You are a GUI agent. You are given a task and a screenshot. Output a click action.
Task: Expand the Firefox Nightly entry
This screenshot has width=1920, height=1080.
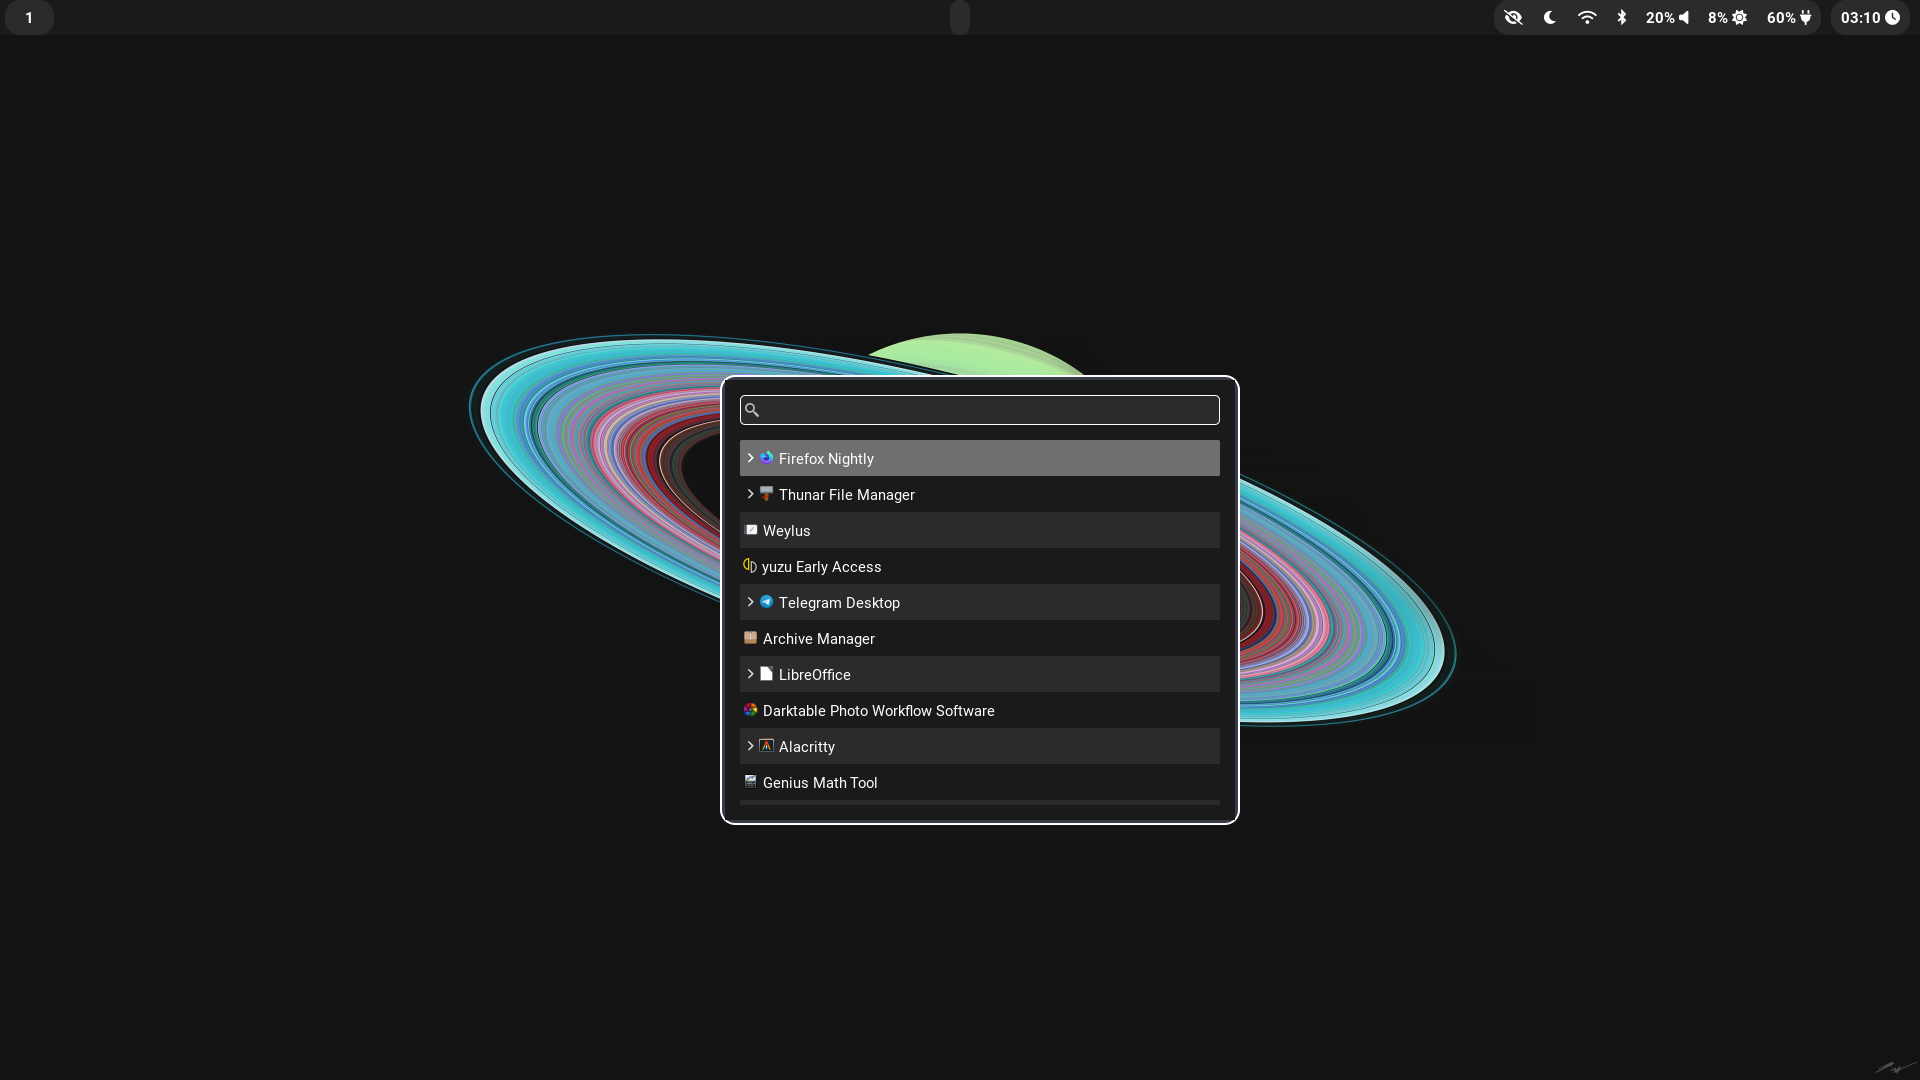click(x=750, y=458)
